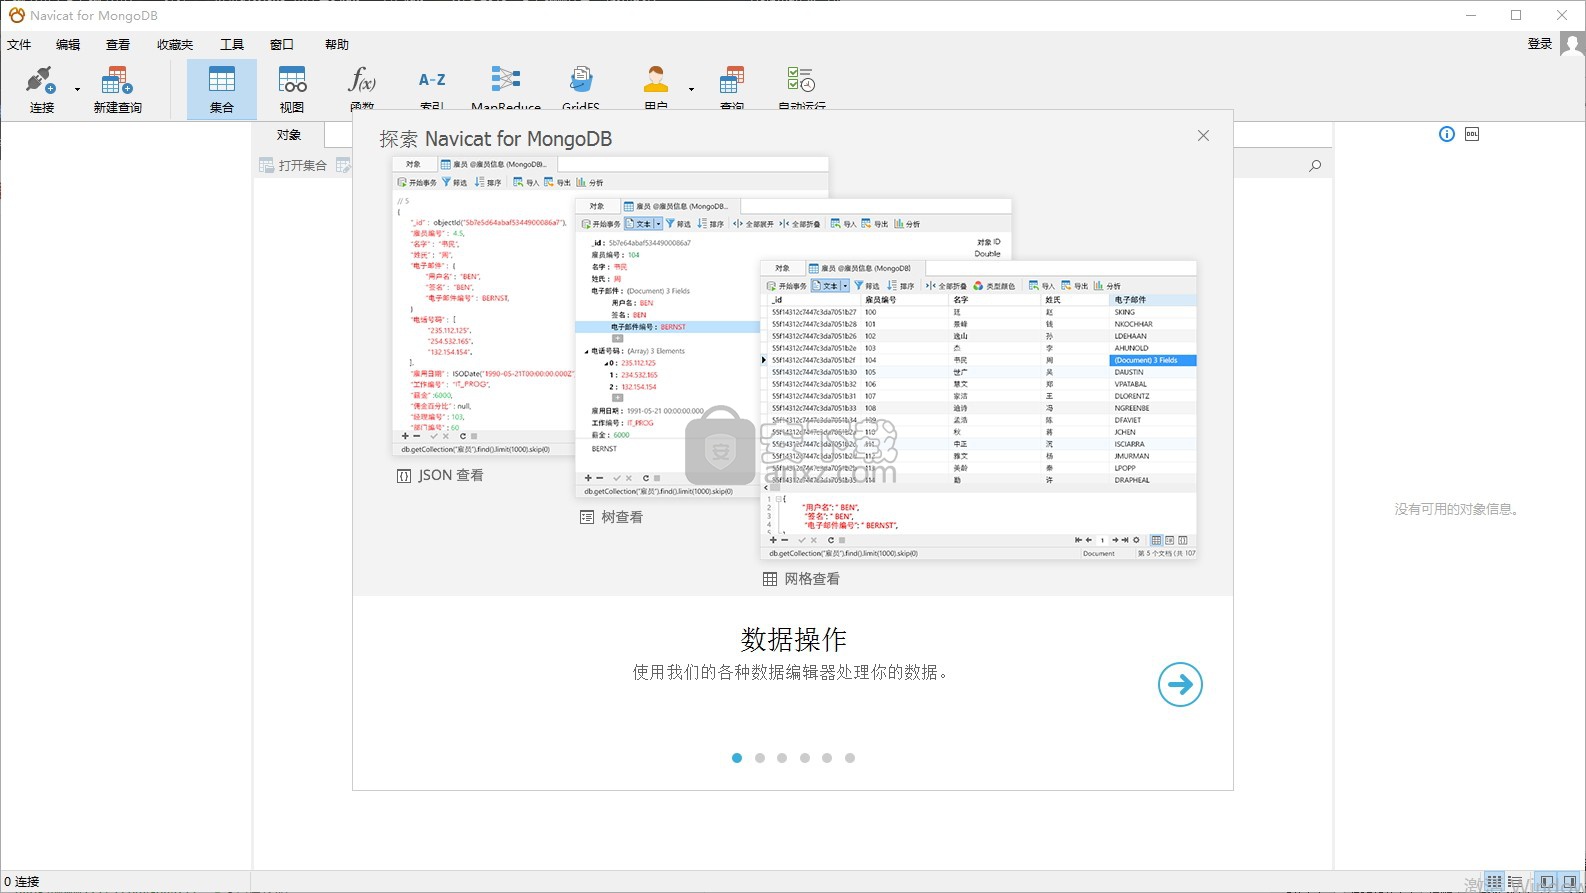Show object information via the info icon
This screenshot has width=1586, height=893.
click(1447, 134)
